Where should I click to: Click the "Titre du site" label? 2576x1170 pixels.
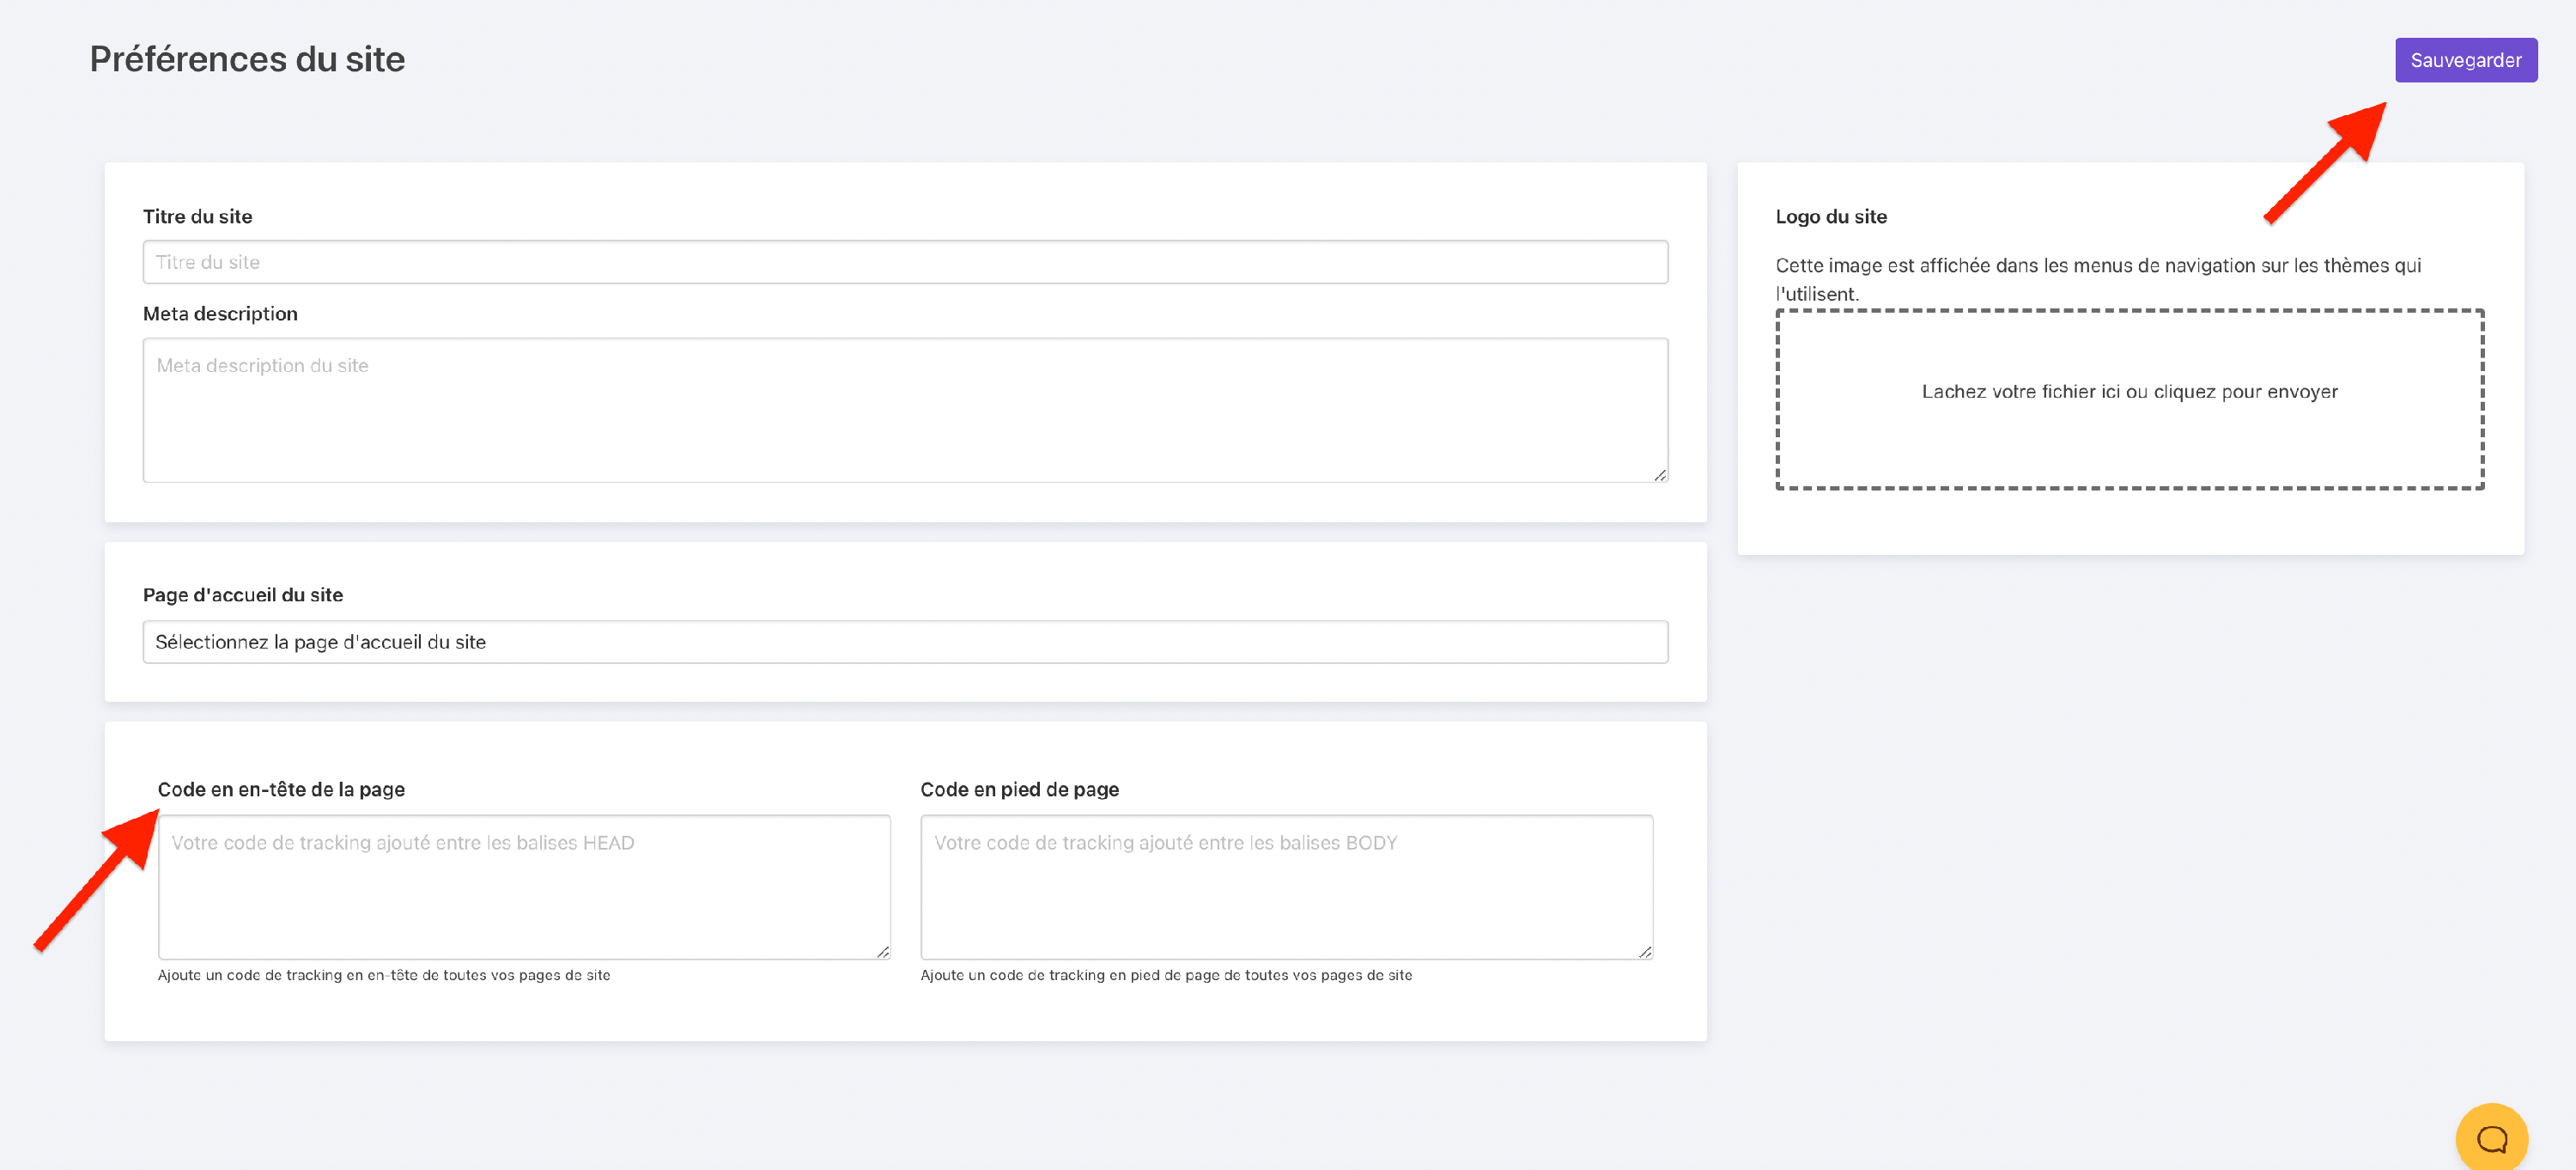click(197, 216)
